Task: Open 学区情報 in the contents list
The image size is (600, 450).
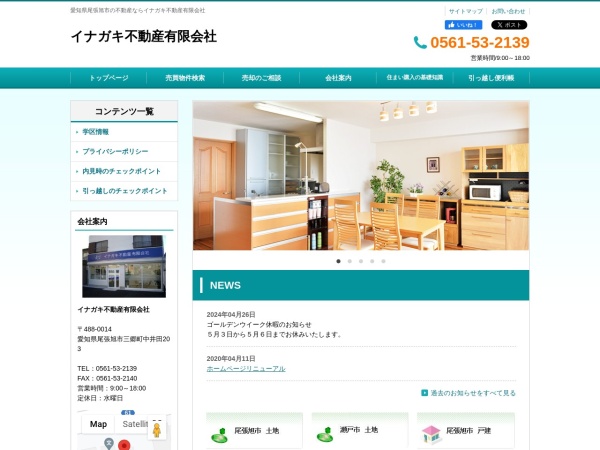Action: click(95, 132)
